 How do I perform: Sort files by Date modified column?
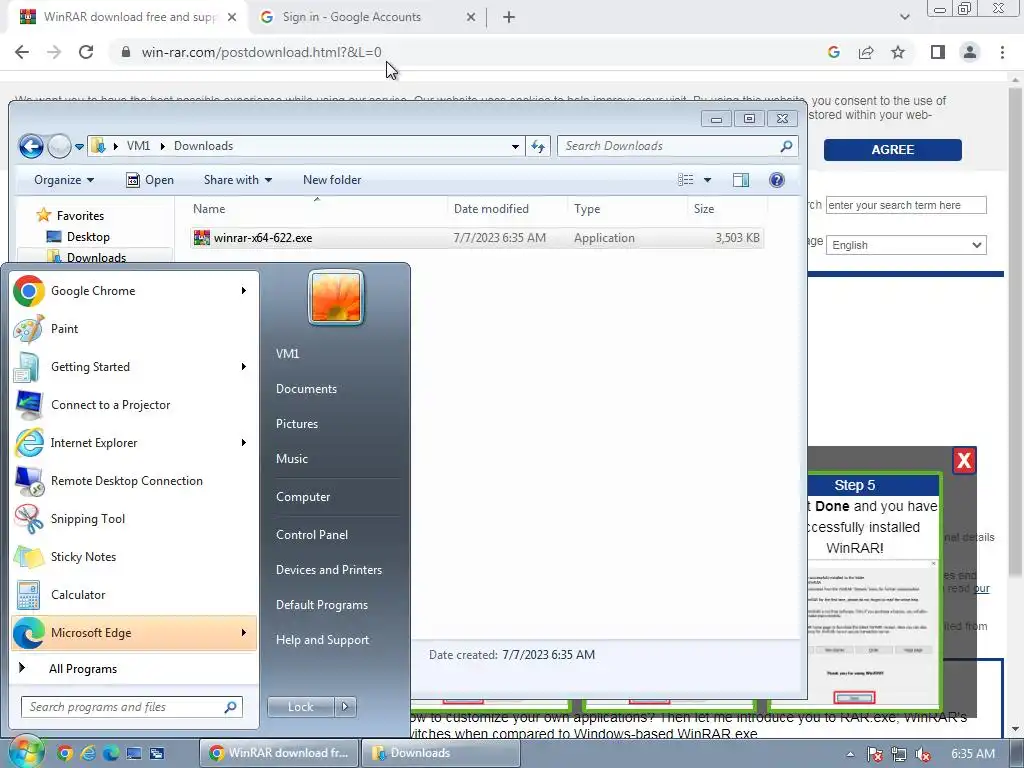click(x=491, y=209)
